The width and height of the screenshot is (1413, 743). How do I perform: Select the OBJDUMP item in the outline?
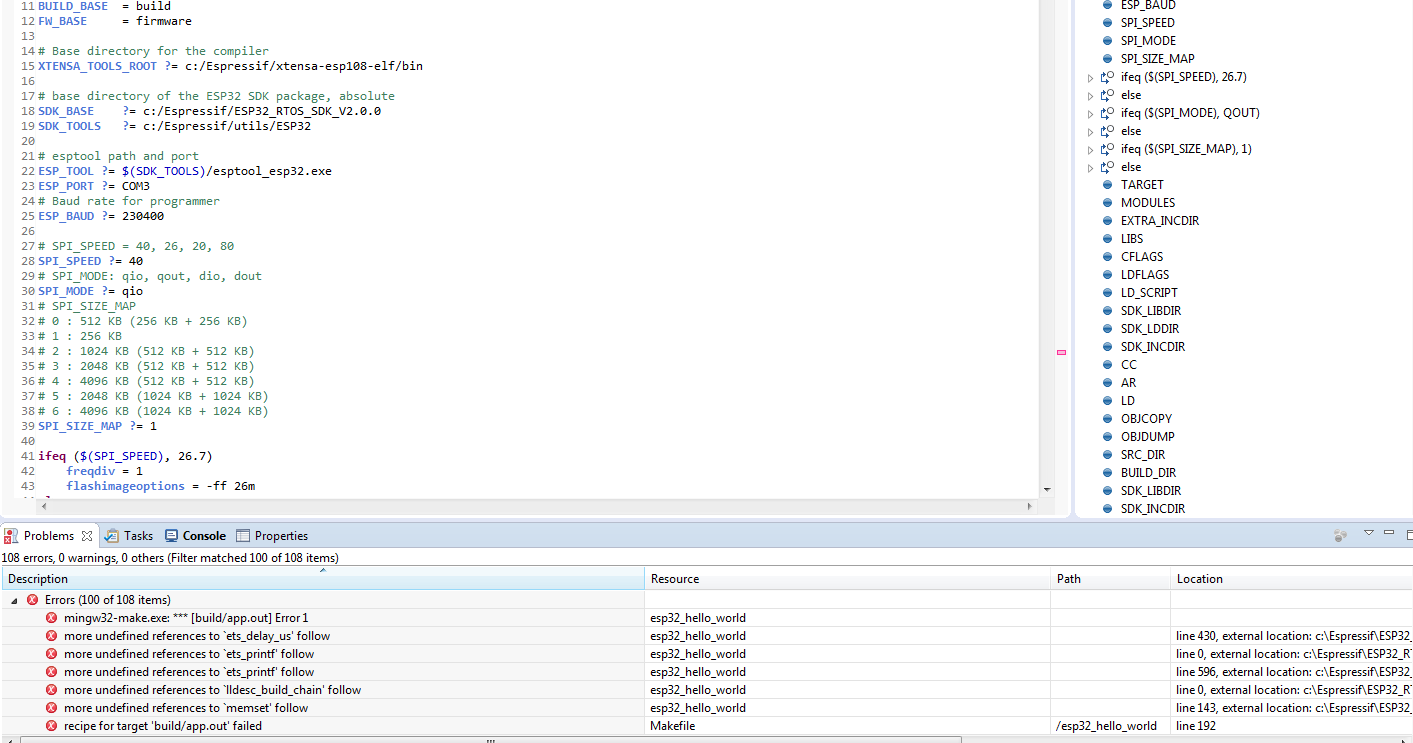(x=1148, y=437)
